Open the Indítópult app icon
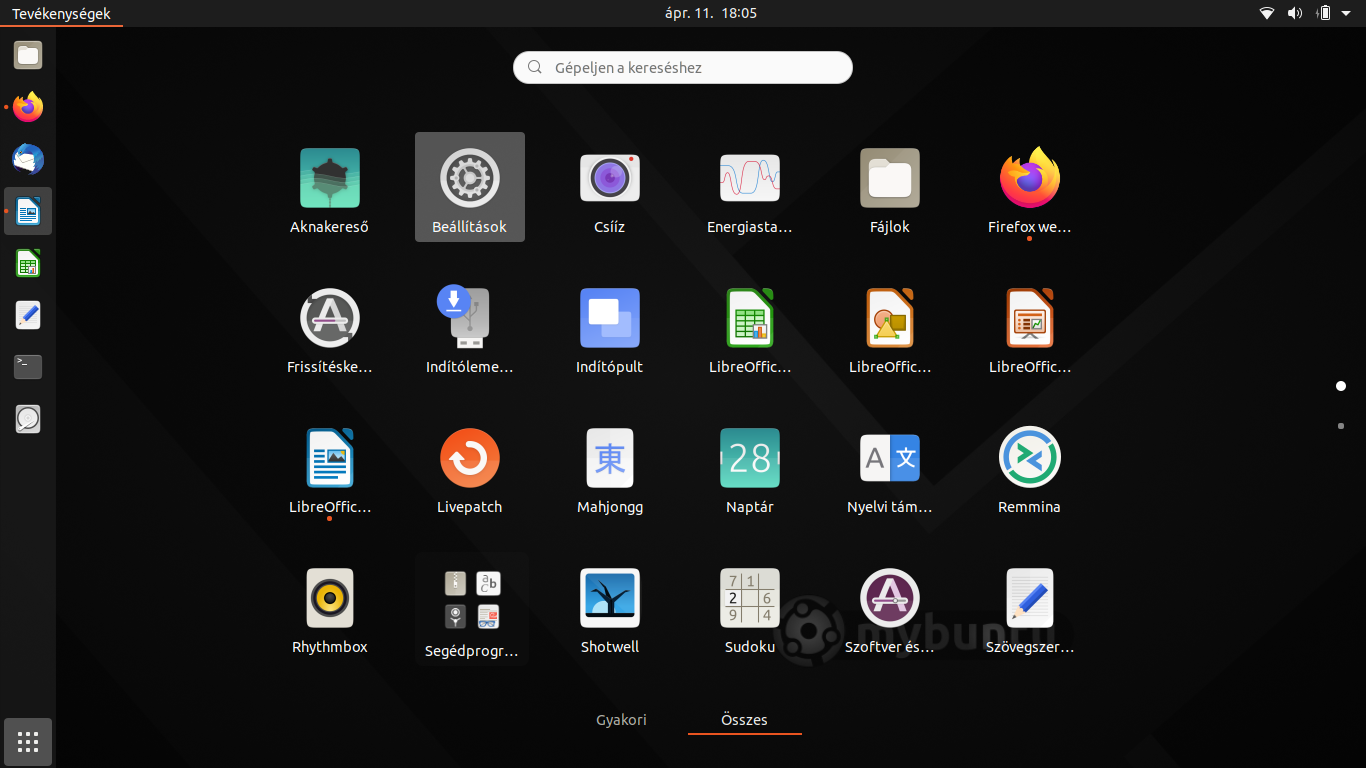This screenshot has height=768, width=1366. (x=610, y=327)
